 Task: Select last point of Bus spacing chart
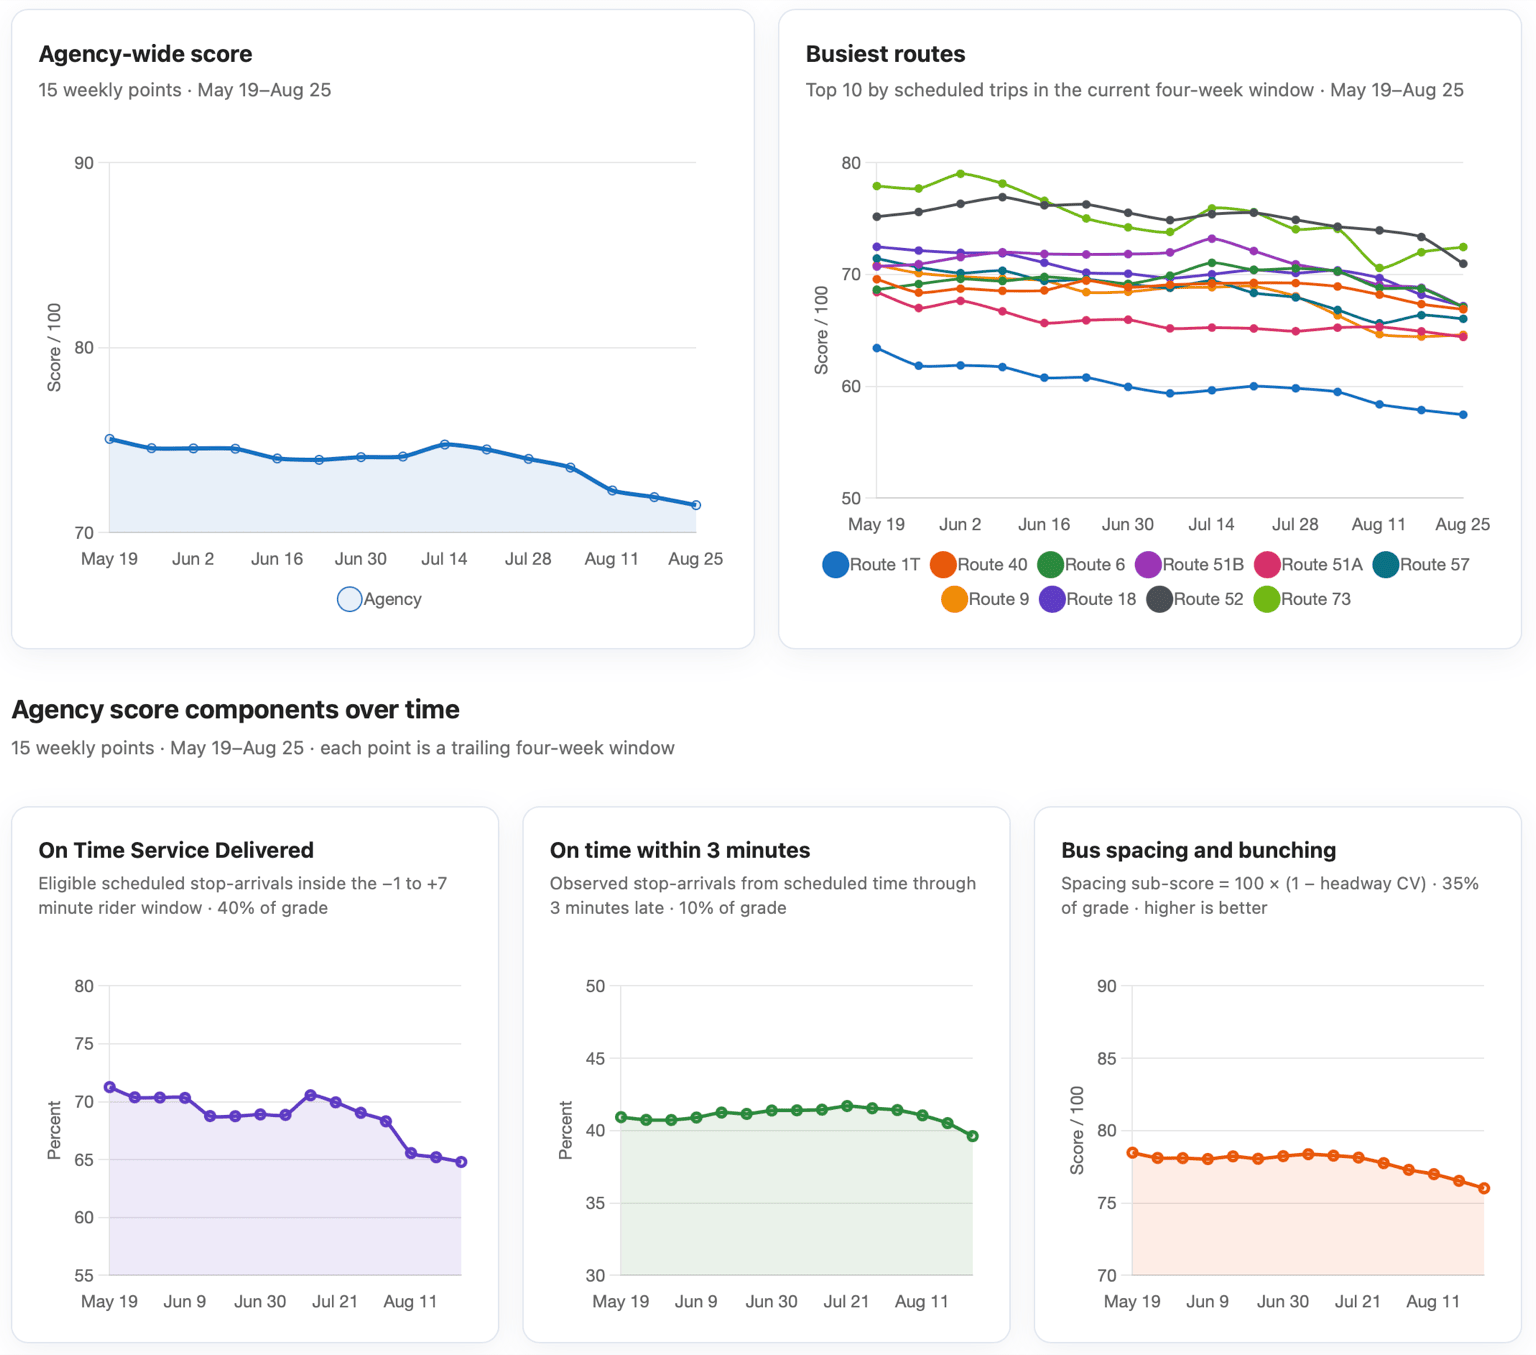(x=1484, y=1188)
